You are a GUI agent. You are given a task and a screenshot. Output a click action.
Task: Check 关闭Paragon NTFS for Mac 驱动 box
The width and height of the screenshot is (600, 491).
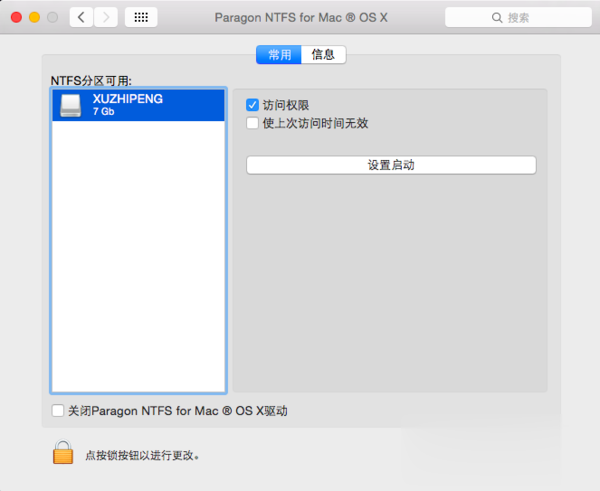pyautogui.click(x=58, y=411)
